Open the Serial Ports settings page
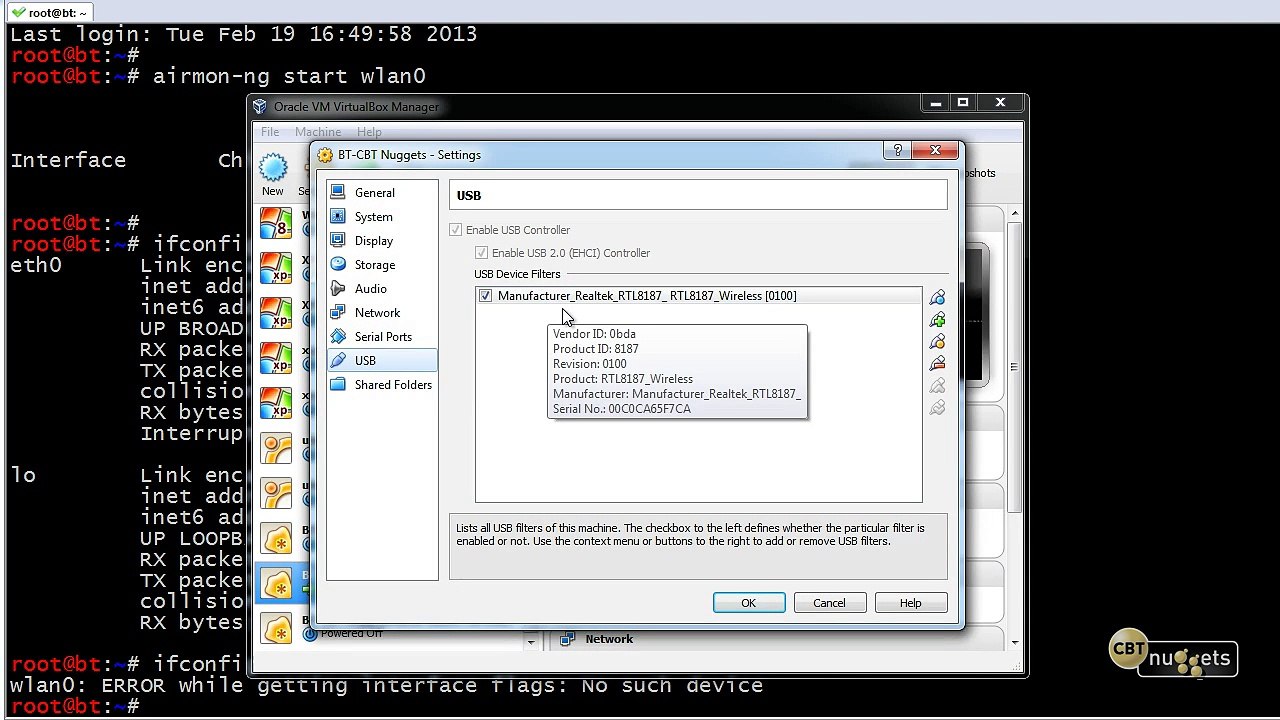1280x720 pixels. click(382, 337)
